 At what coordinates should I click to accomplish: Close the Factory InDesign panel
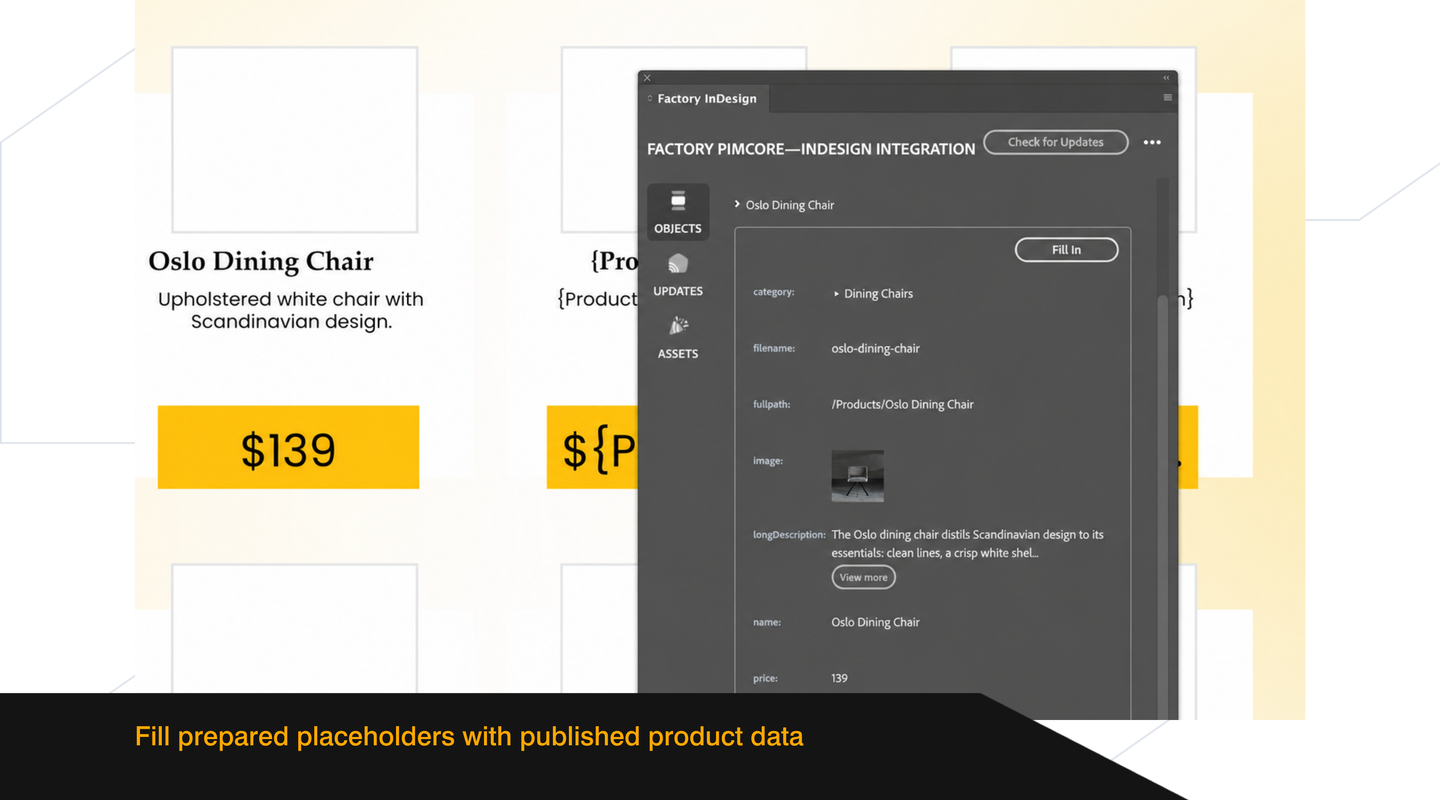(647, 78)
